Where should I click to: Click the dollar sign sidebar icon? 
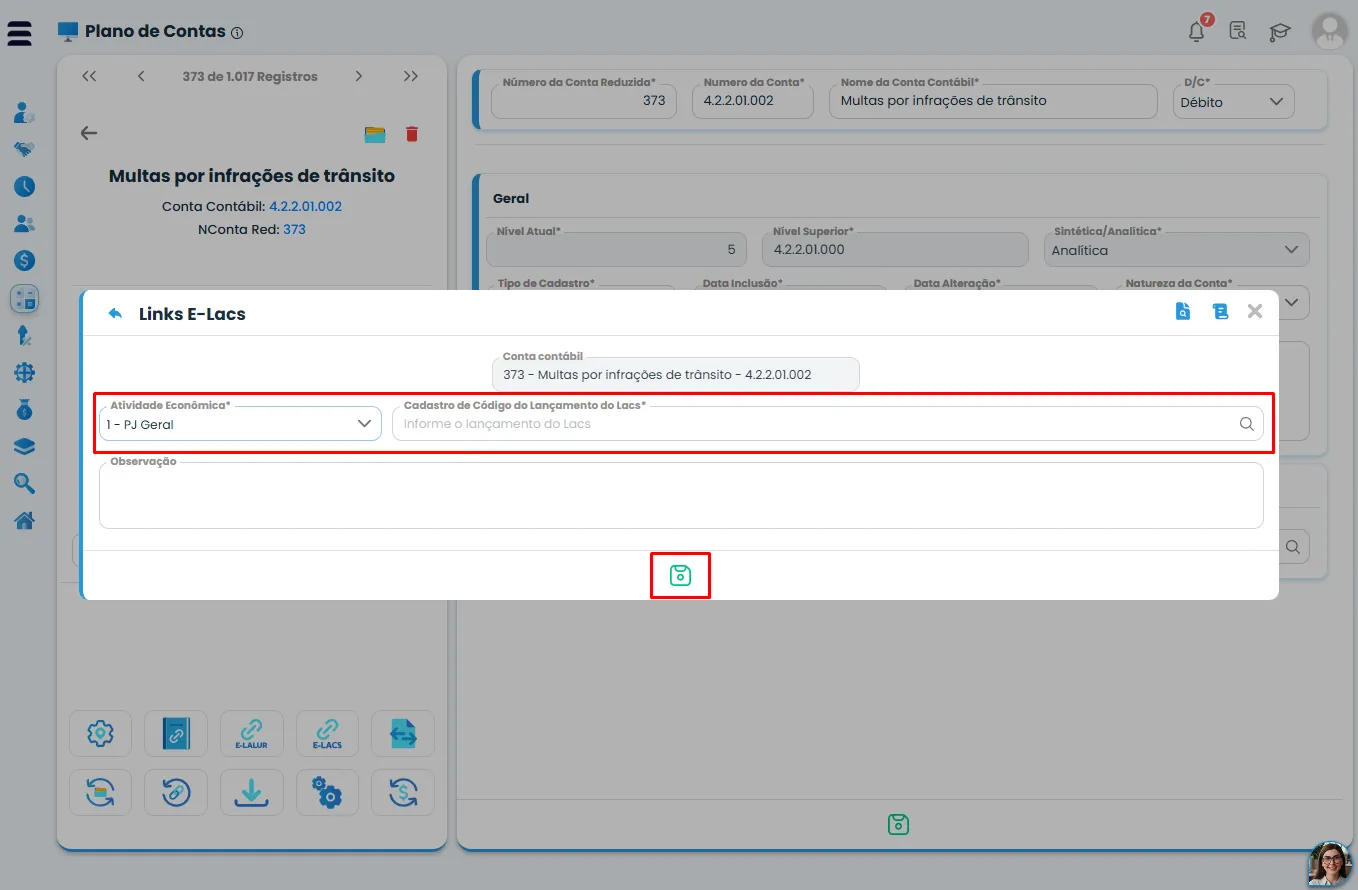coord(25,260)
